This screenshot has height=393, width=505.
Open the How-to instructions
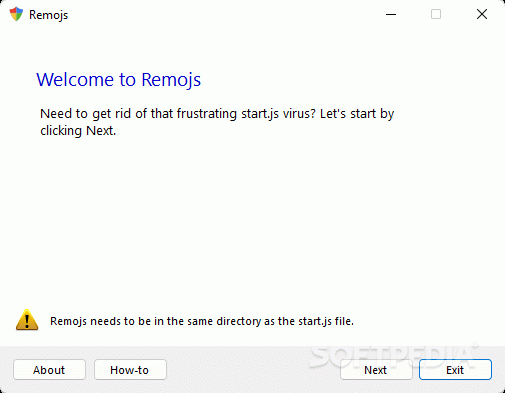click(x=130, y=370)
